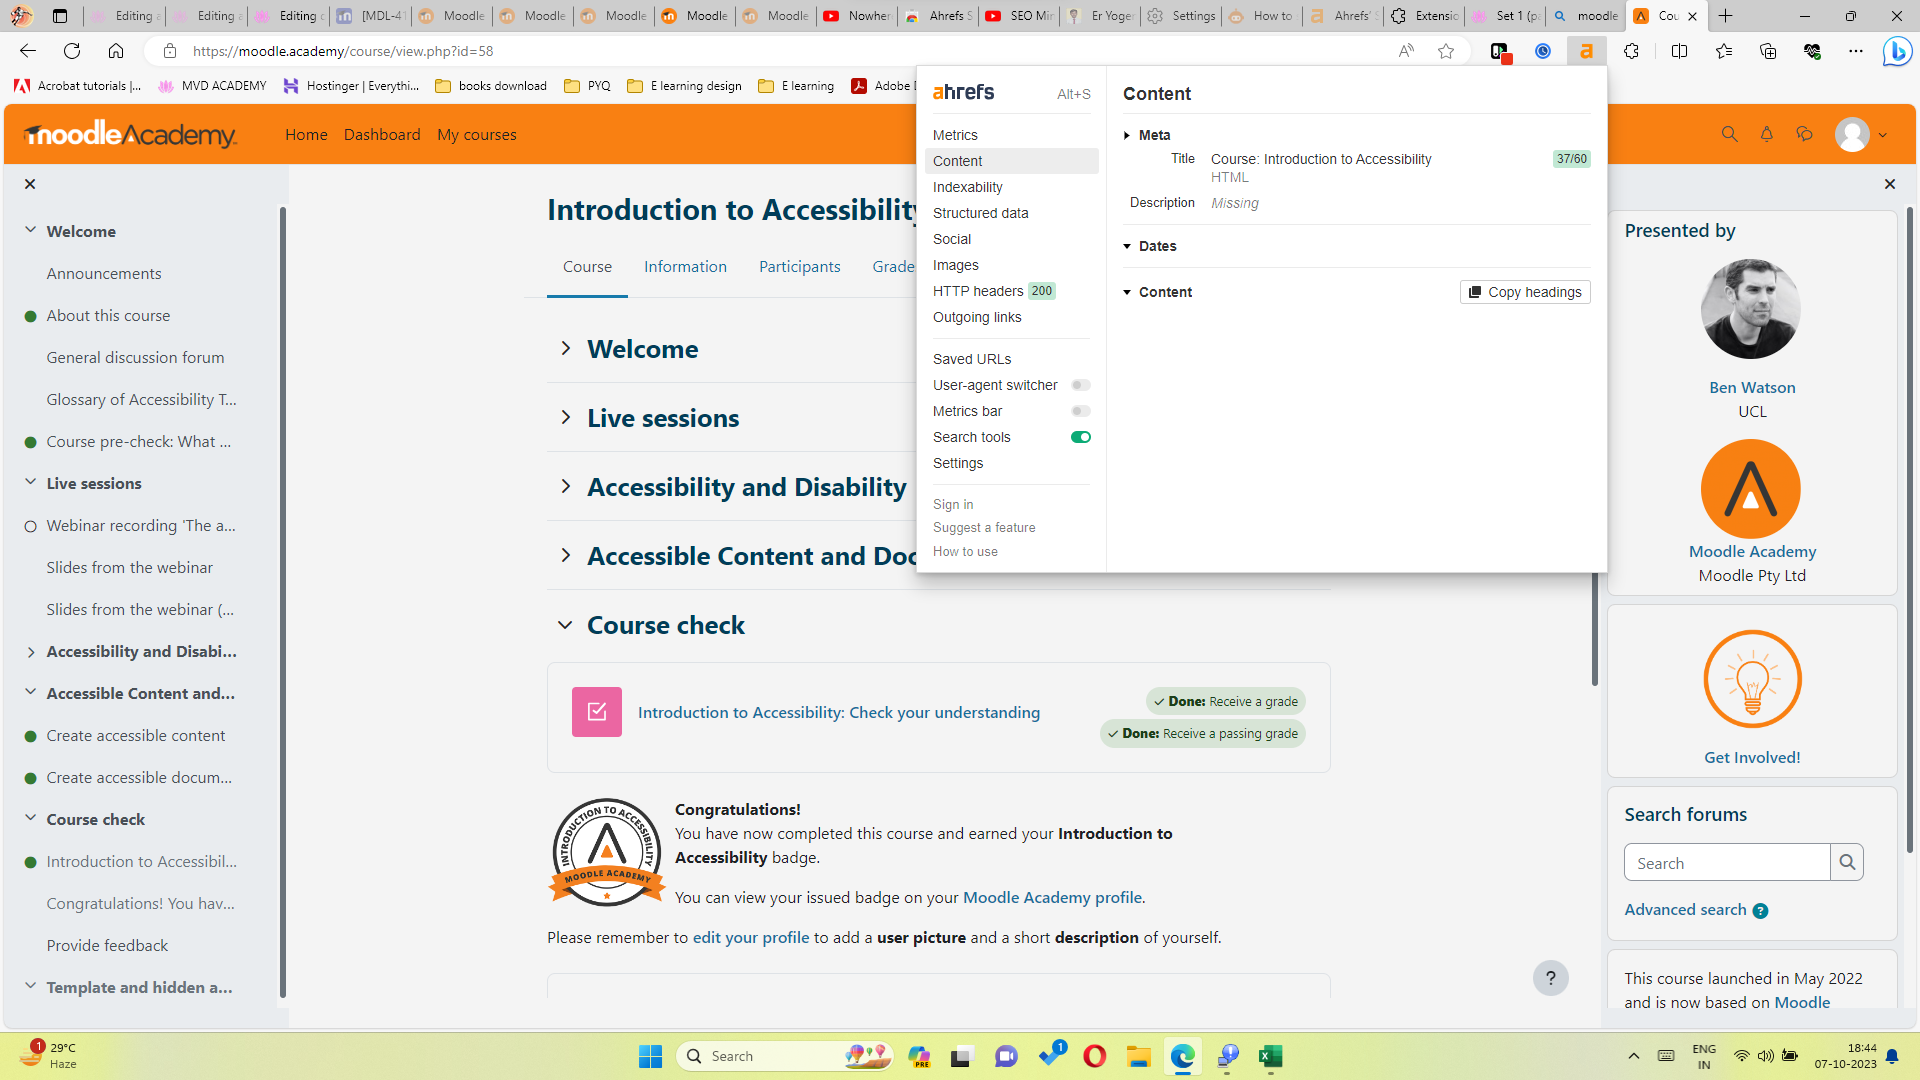This screenshot has width=1920, height=1080.
Task: Expand the Welcome course section
Action: pyautogui.click(x=566, y=348)
